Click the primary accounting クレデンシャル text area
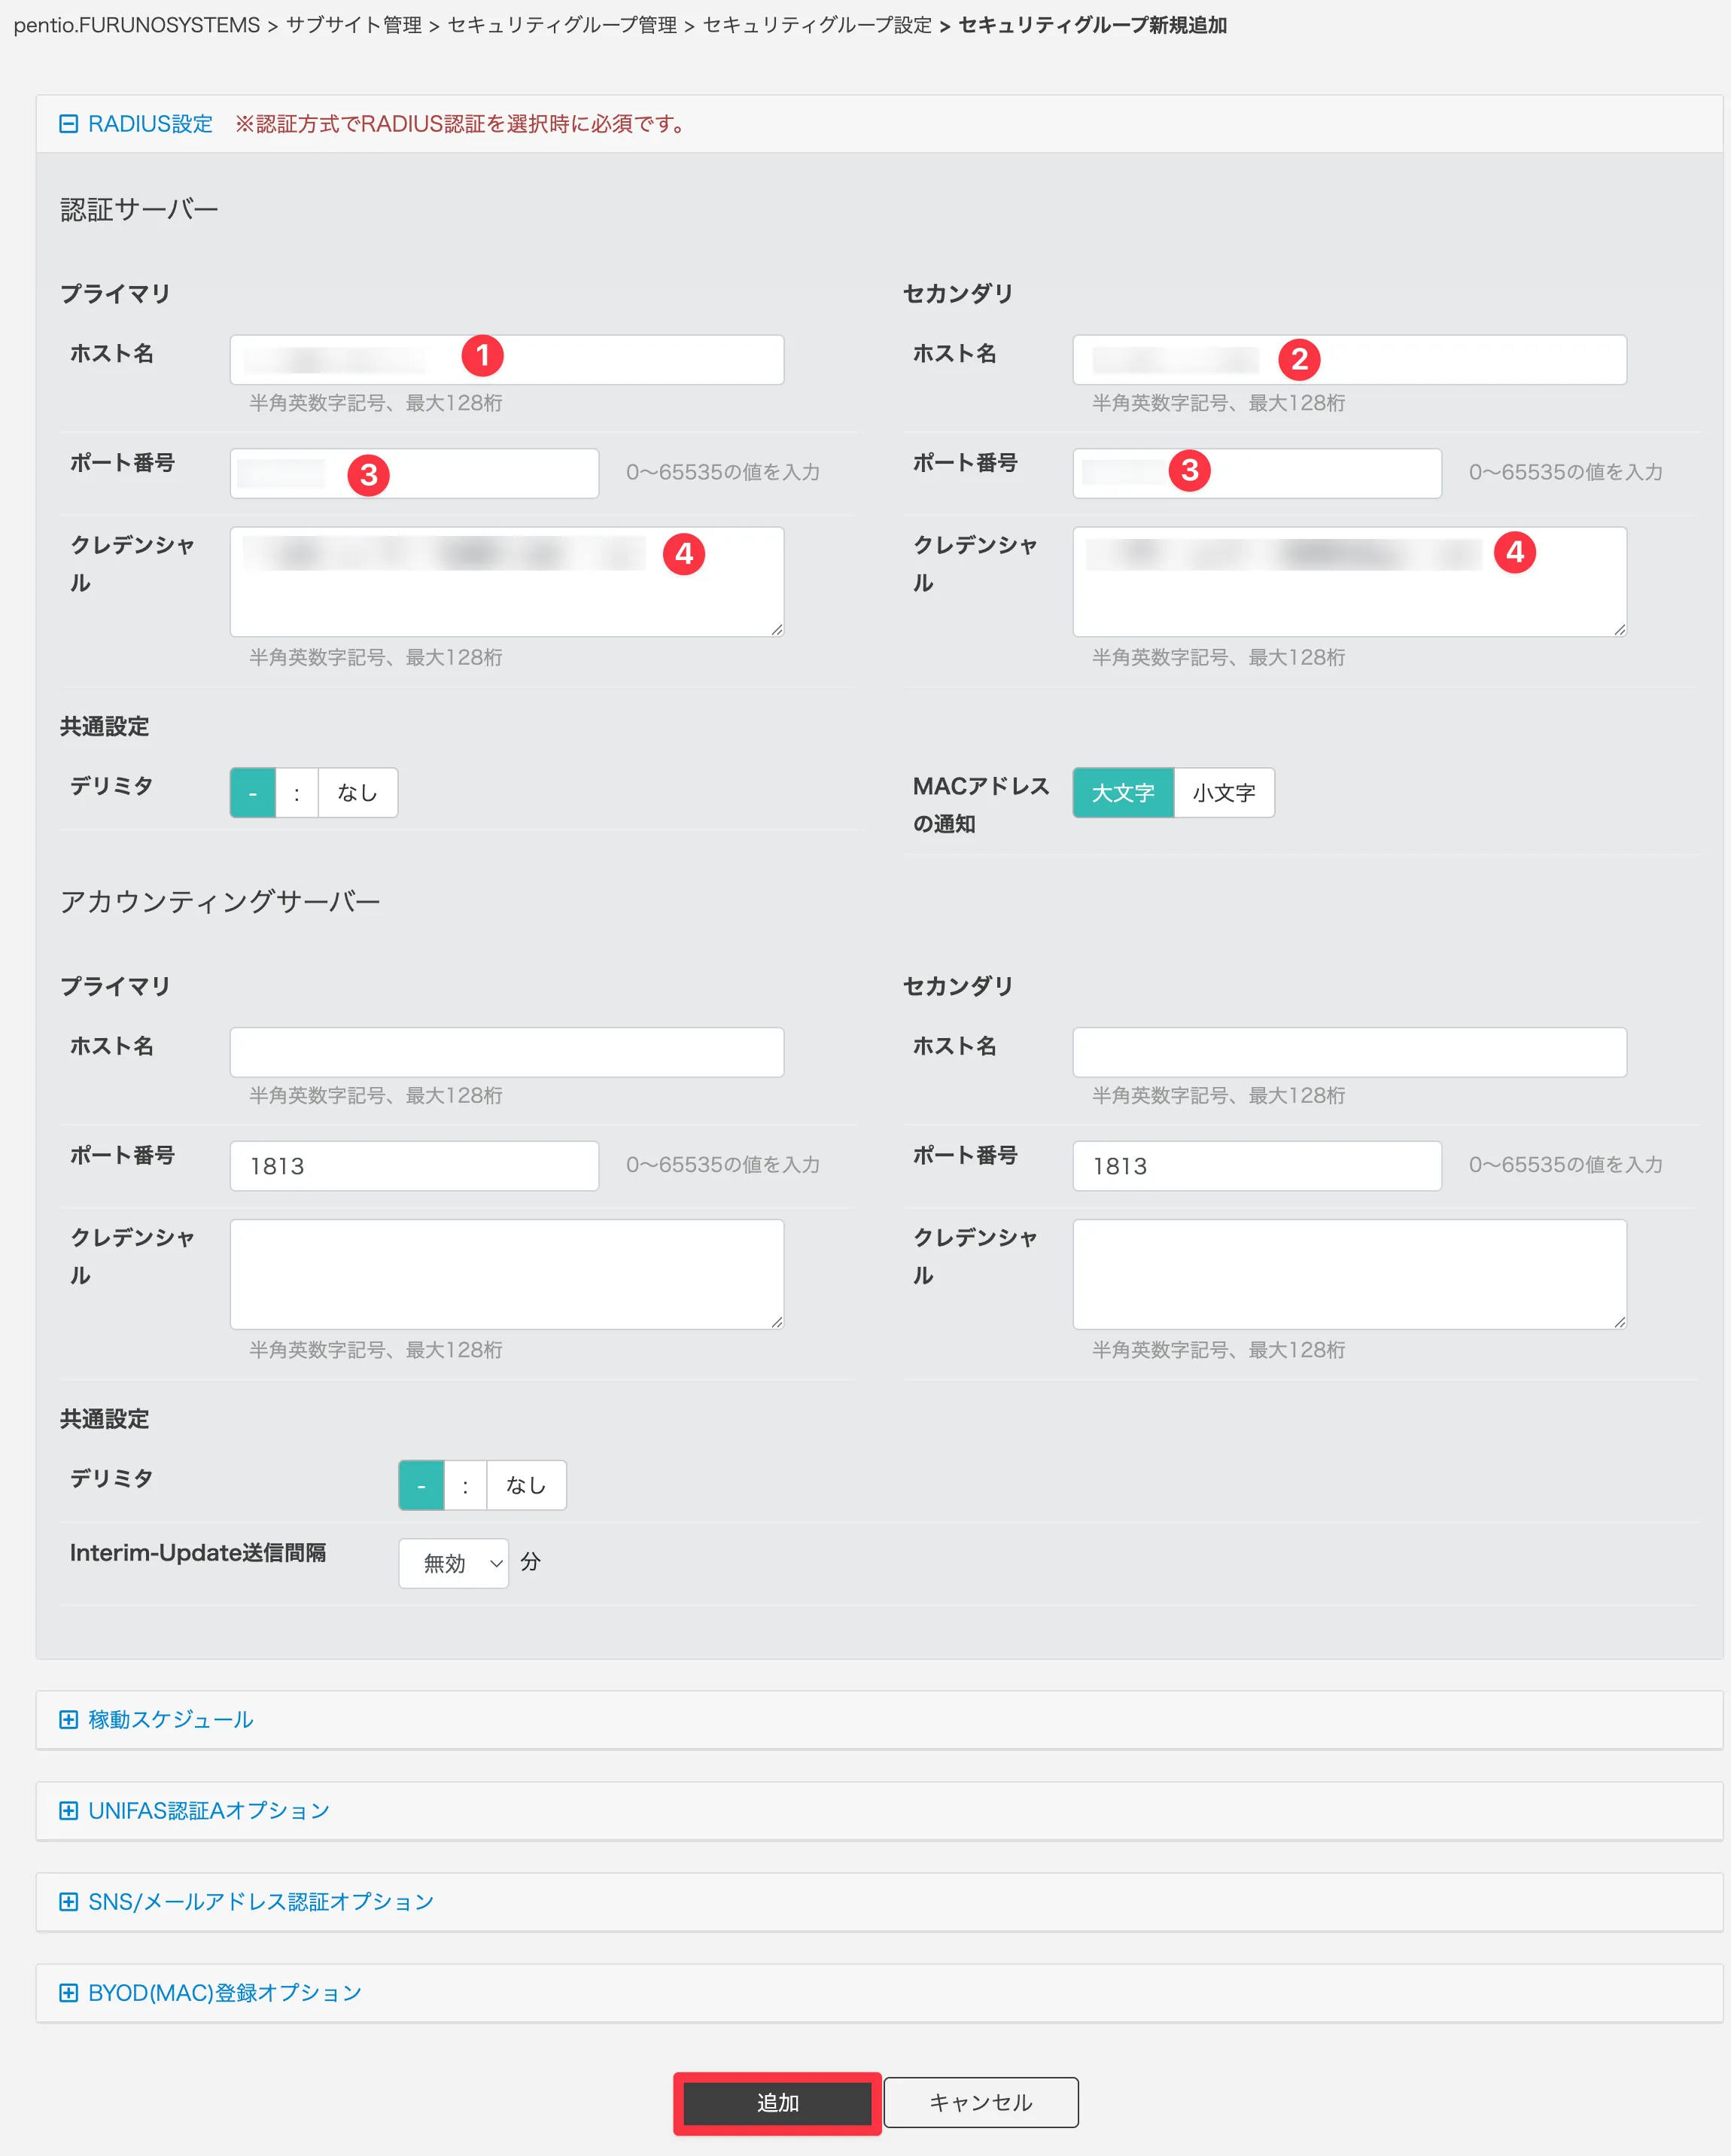 [x=506, y=1273]
